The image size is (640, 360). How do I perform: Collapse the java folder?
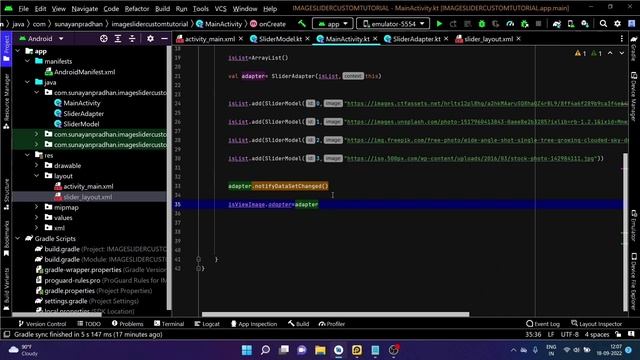click(27, 82)
